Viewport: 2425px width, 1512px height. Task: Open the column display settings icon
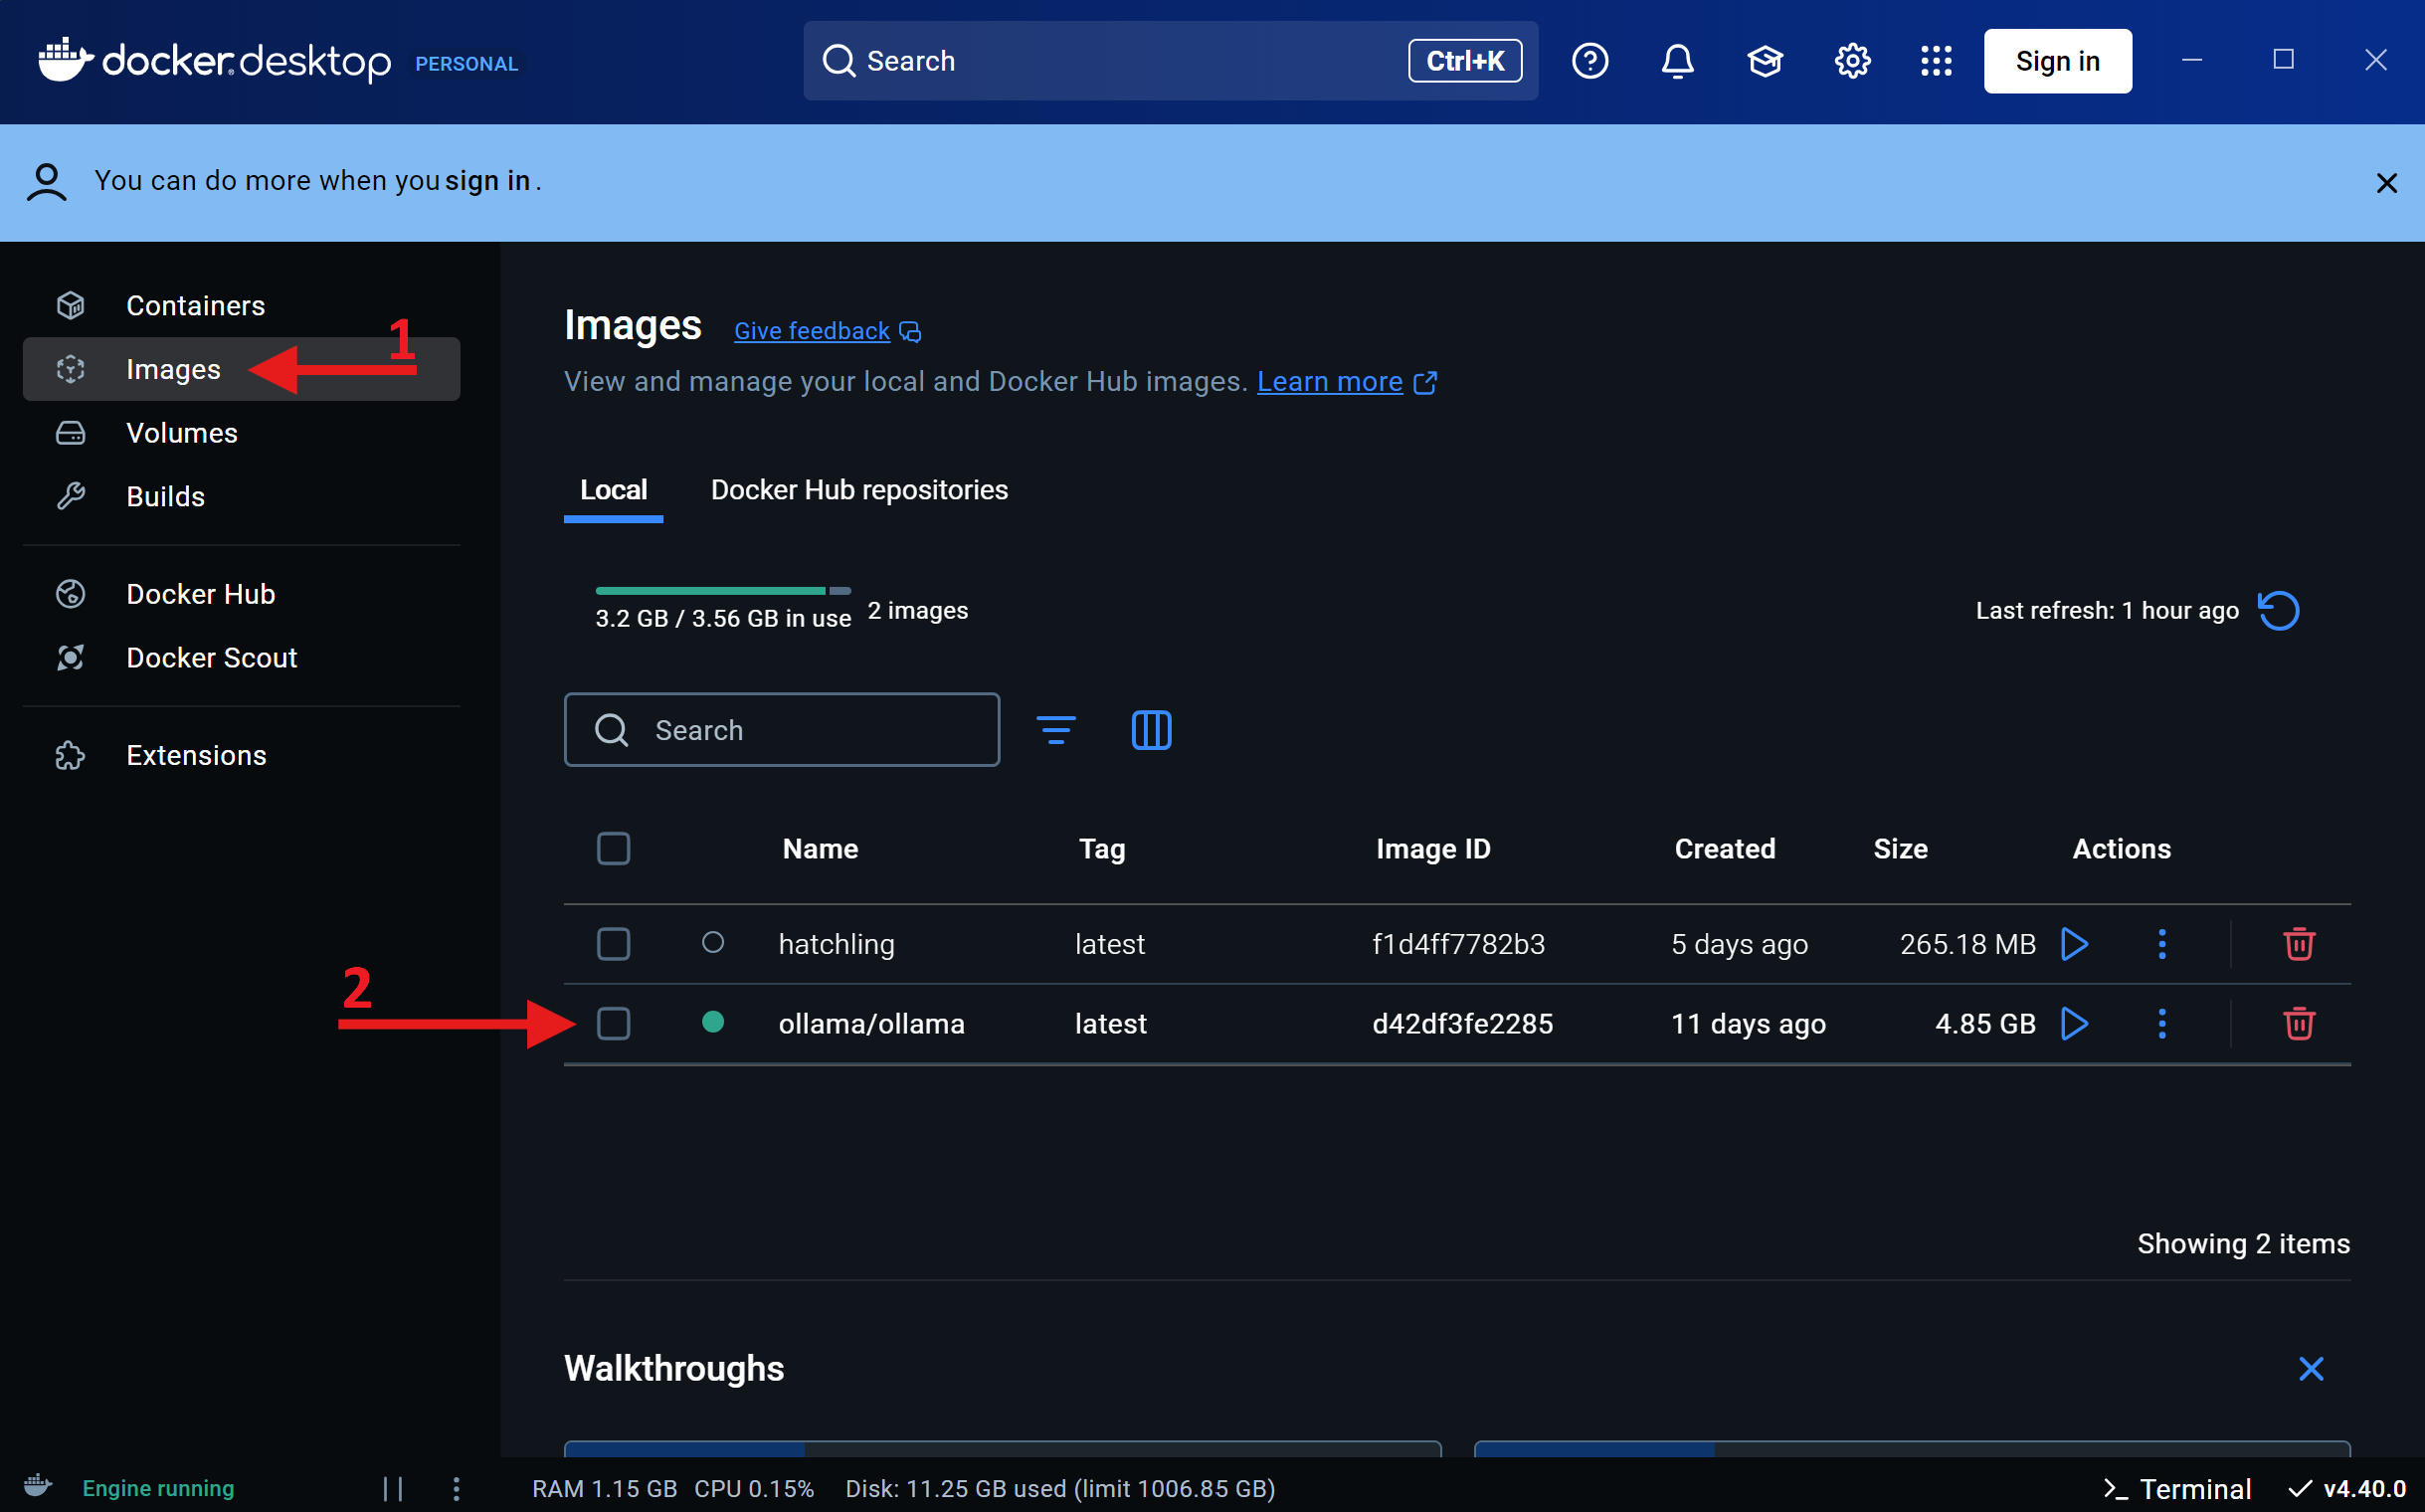click(1151, 730)
